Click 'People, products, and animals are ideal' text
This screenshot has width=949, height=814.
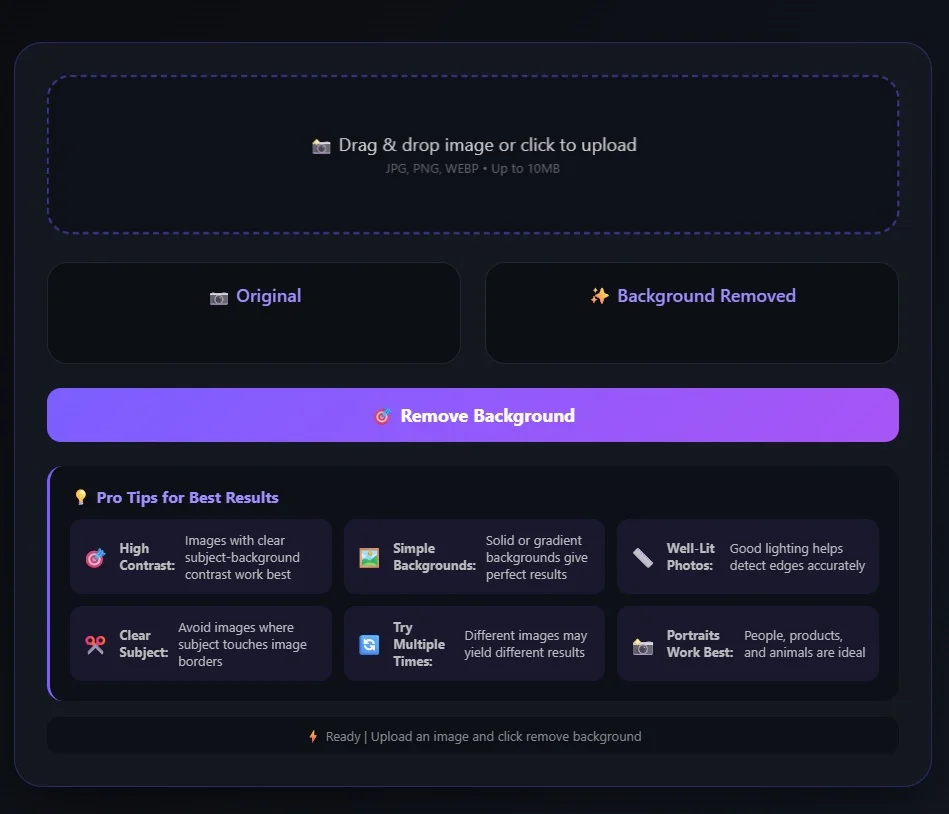point(804,644)
